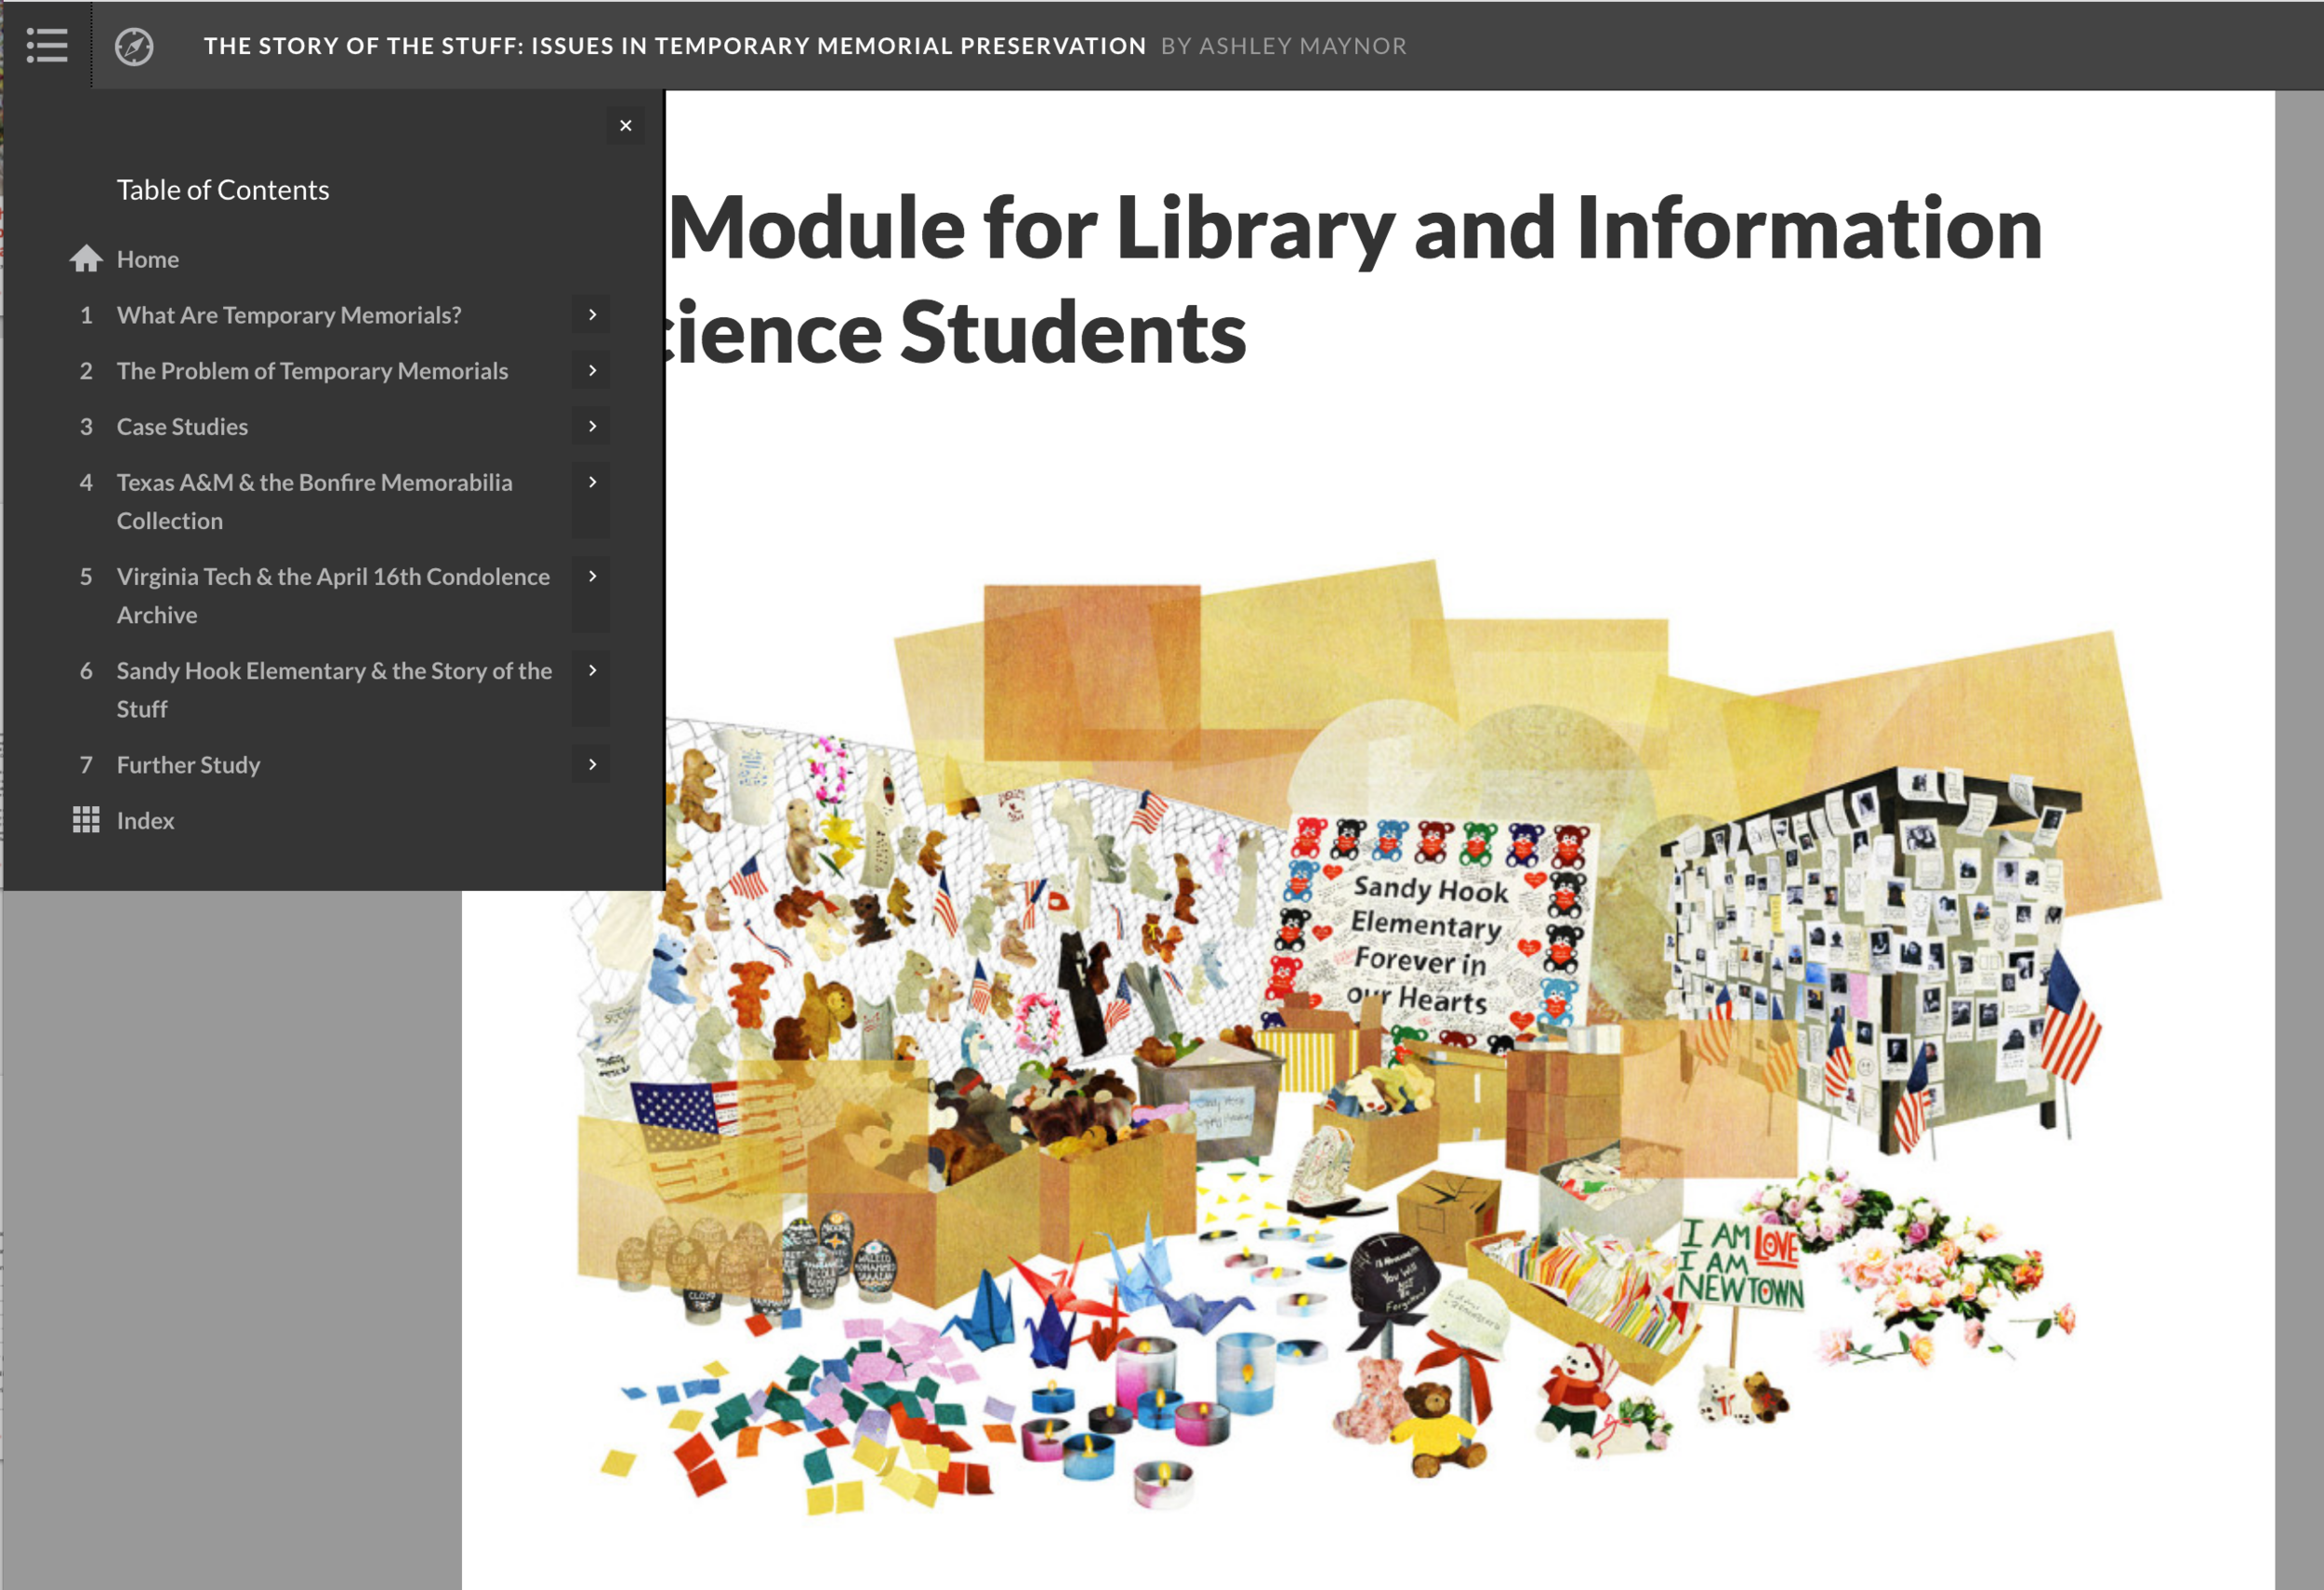Viewport: 2324px width, 1590px height.
Task: Open The Problem of Temporary Memorials
Action: coord(312,371)
